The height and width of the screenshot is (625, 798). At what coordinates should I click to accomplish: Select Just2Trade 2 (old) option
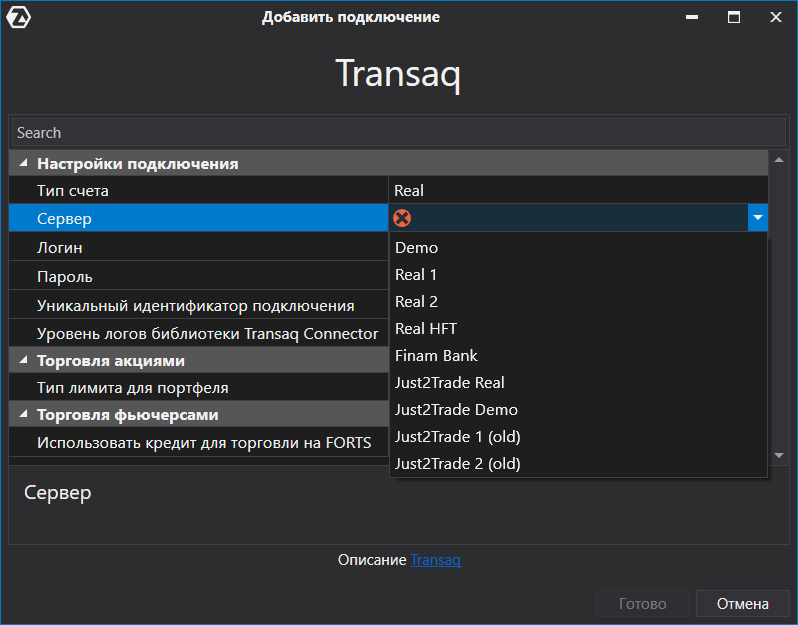(x=578, y=463)
